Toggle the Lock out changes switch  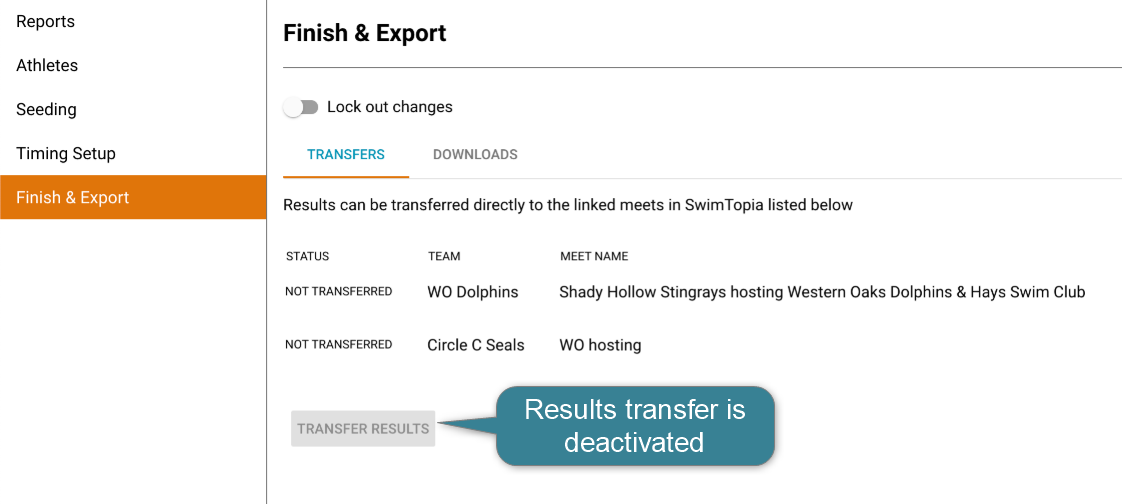coord(300,107)
